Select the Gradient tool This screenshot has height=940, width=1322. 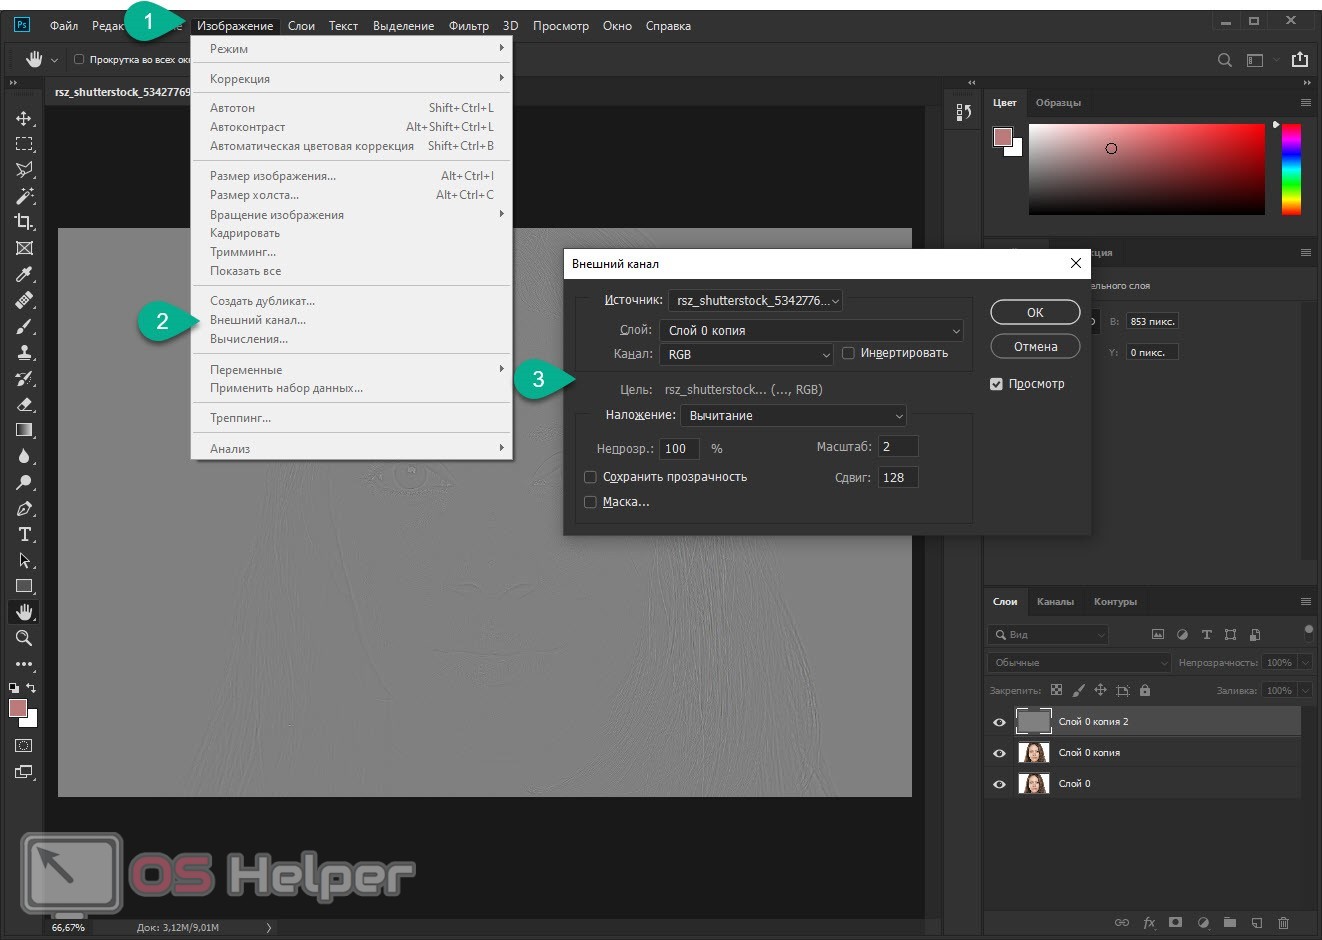pos(24,430)
